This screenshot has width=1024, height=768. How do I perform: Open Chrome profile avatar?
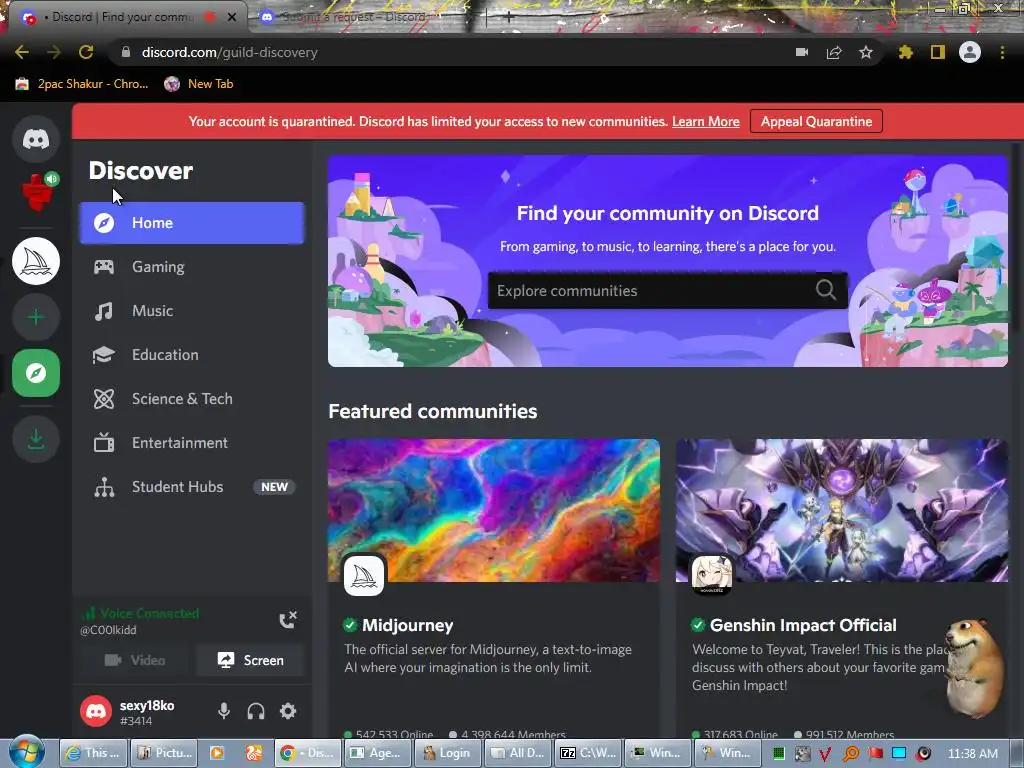[970, 52]
